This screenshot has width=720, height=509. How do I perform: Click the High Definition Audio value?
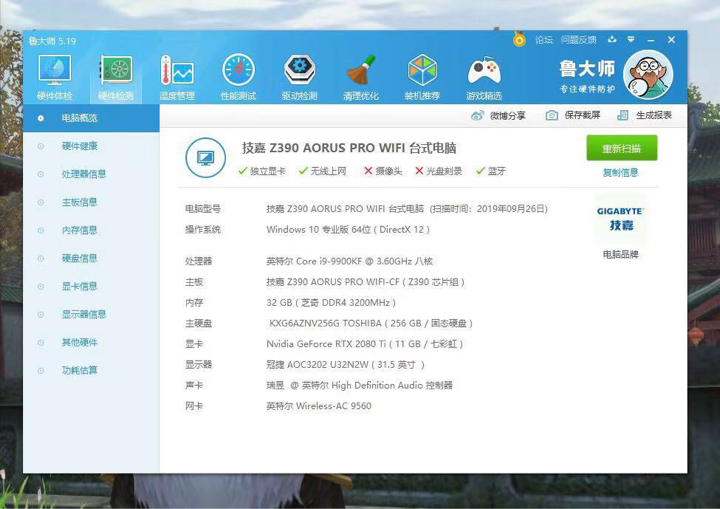point(360,385)
